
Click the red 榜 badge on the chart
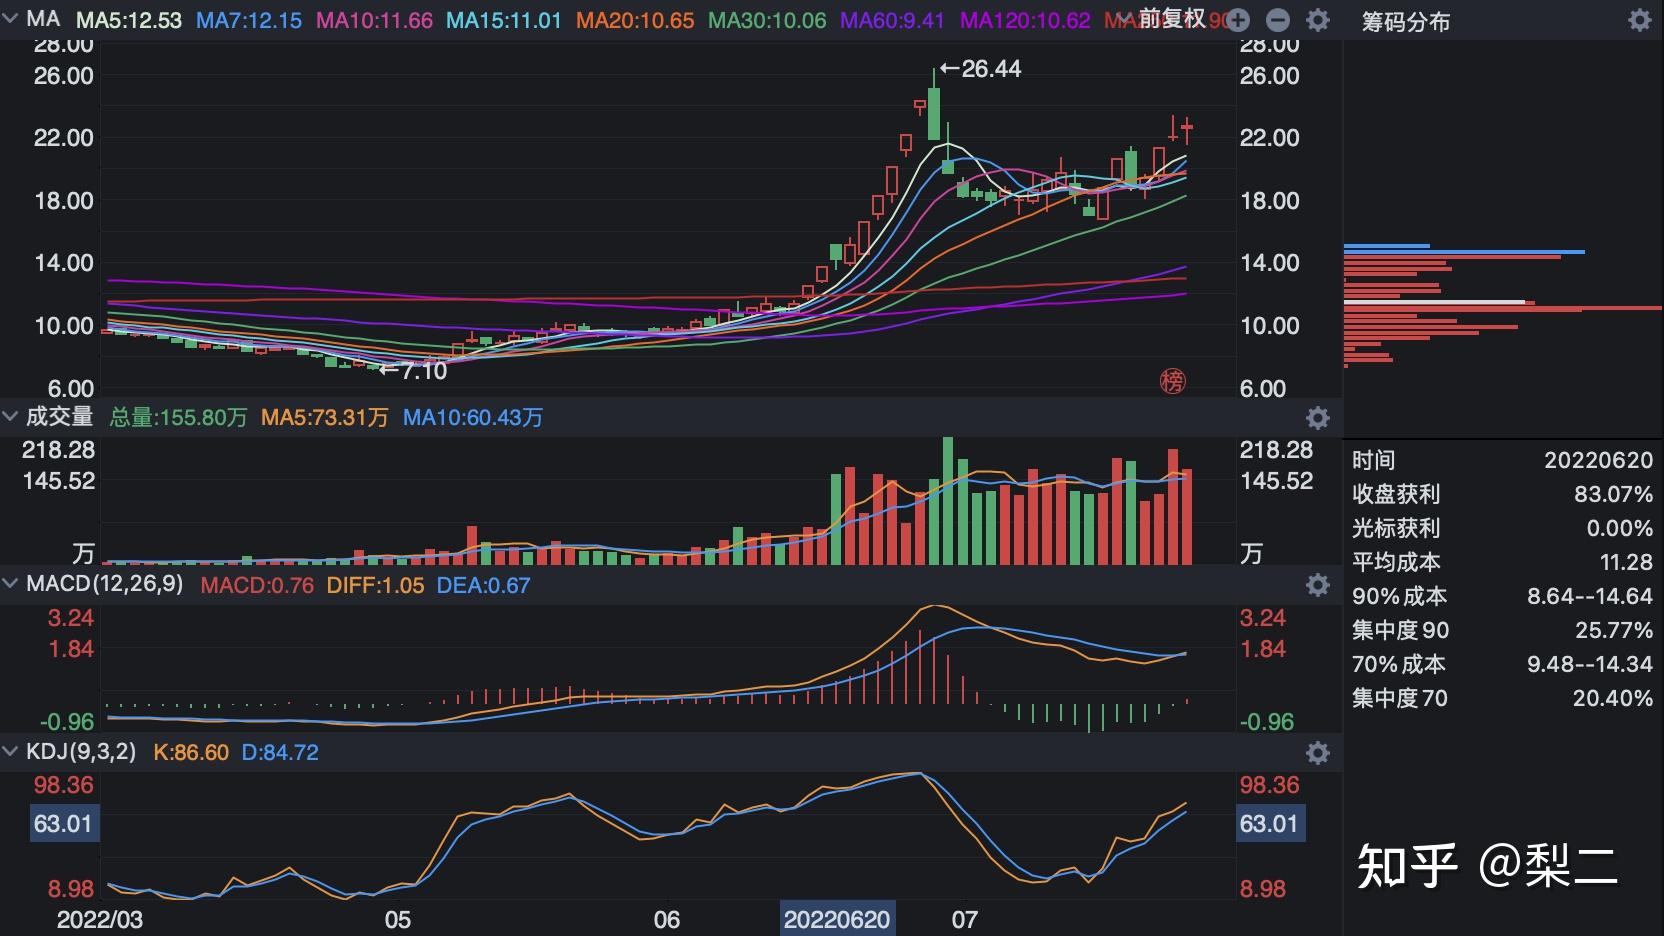[x=1172, y=380]
